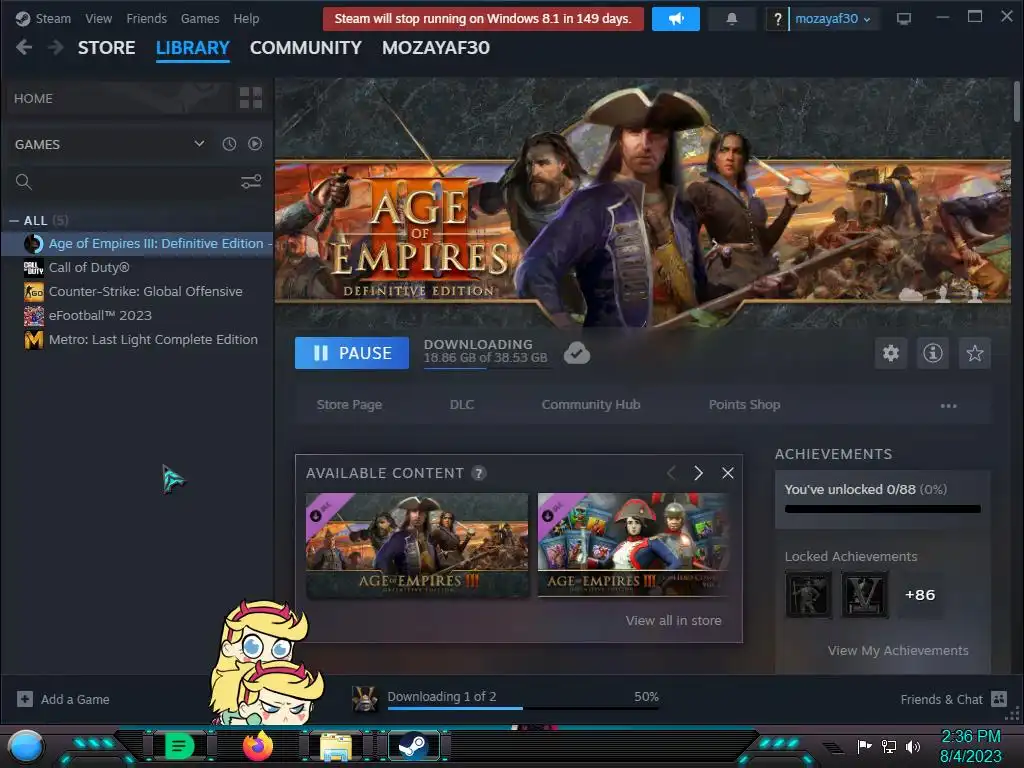Open the second locked achievement icon
This screenshot has width=1024, height=768.
865,595
